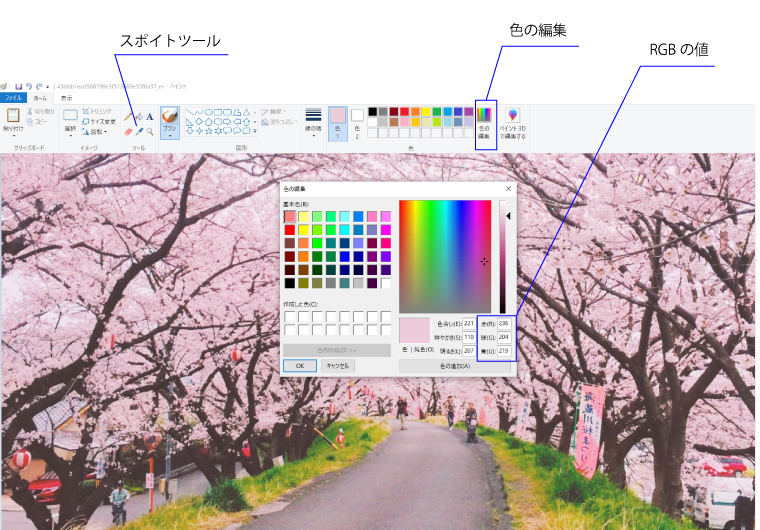Click the pink color preview box in dialog
Viewport: 760px width, 530px height.
pos(414,330)
